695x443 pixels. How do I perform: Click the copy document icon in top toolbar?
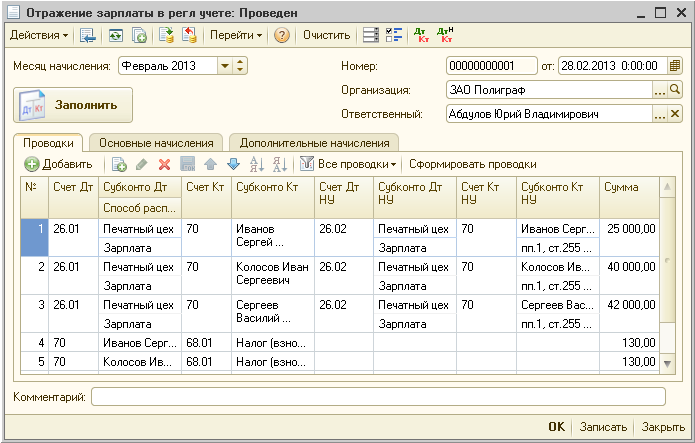tap(139, 35)
